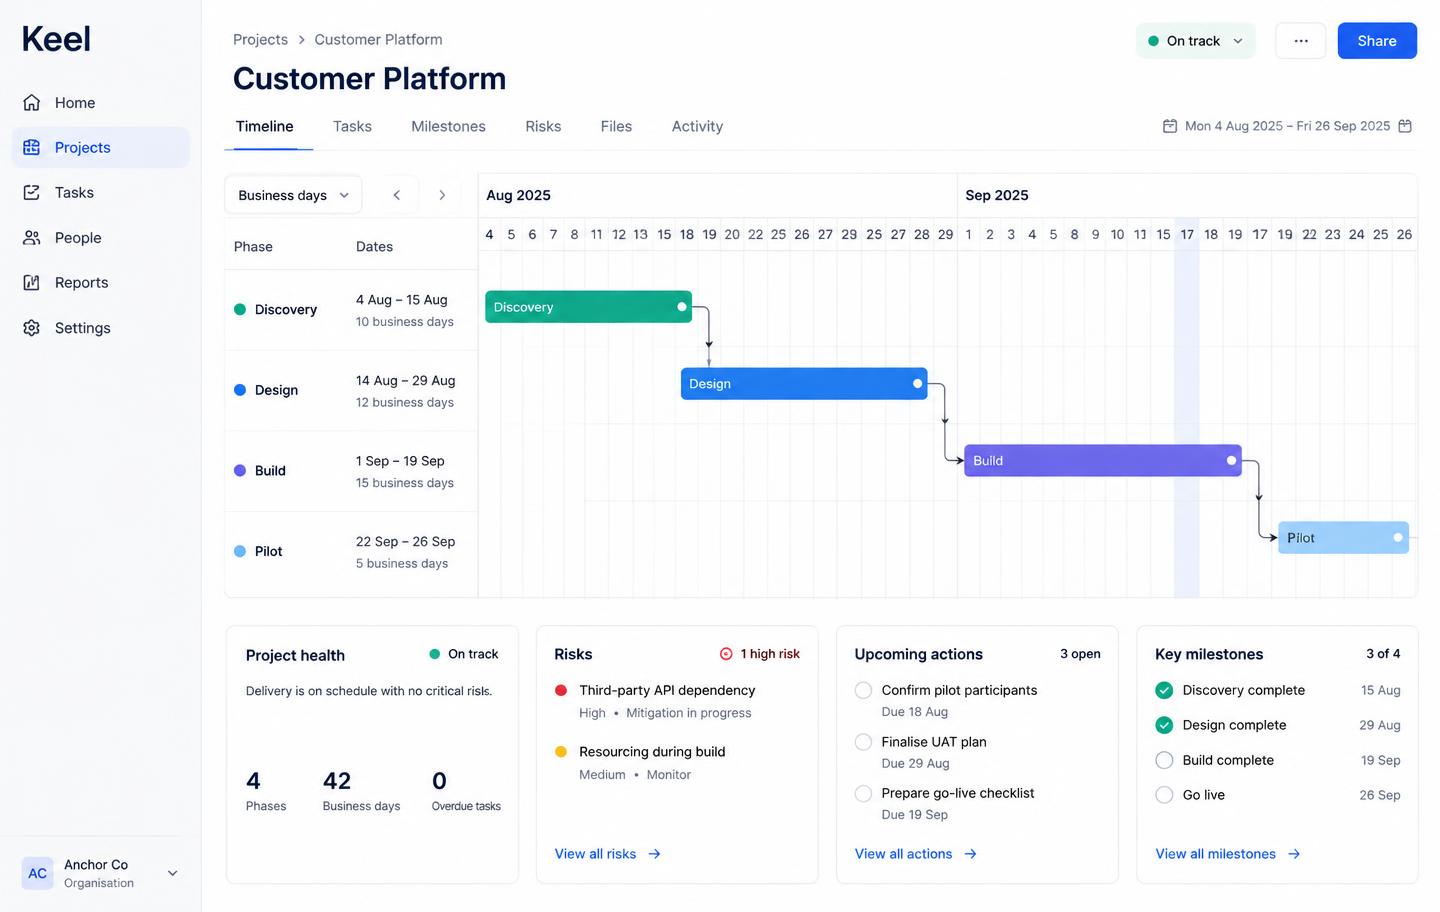Open the Activity tab
This screenshot has height=912, width=1440.
697,126
